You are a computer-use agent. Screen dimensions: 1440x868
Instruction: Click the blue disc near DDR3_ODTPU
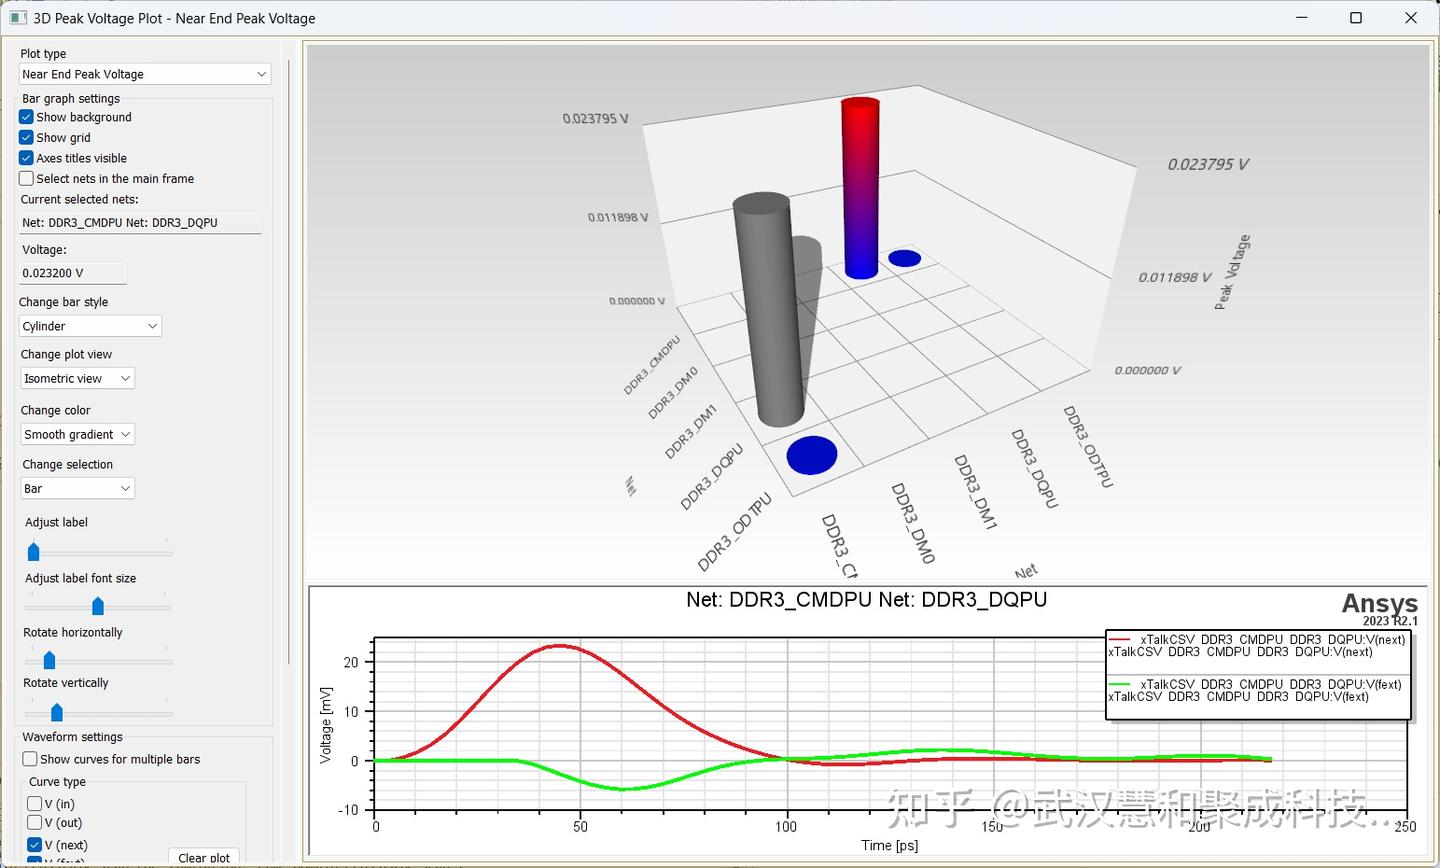812,455
